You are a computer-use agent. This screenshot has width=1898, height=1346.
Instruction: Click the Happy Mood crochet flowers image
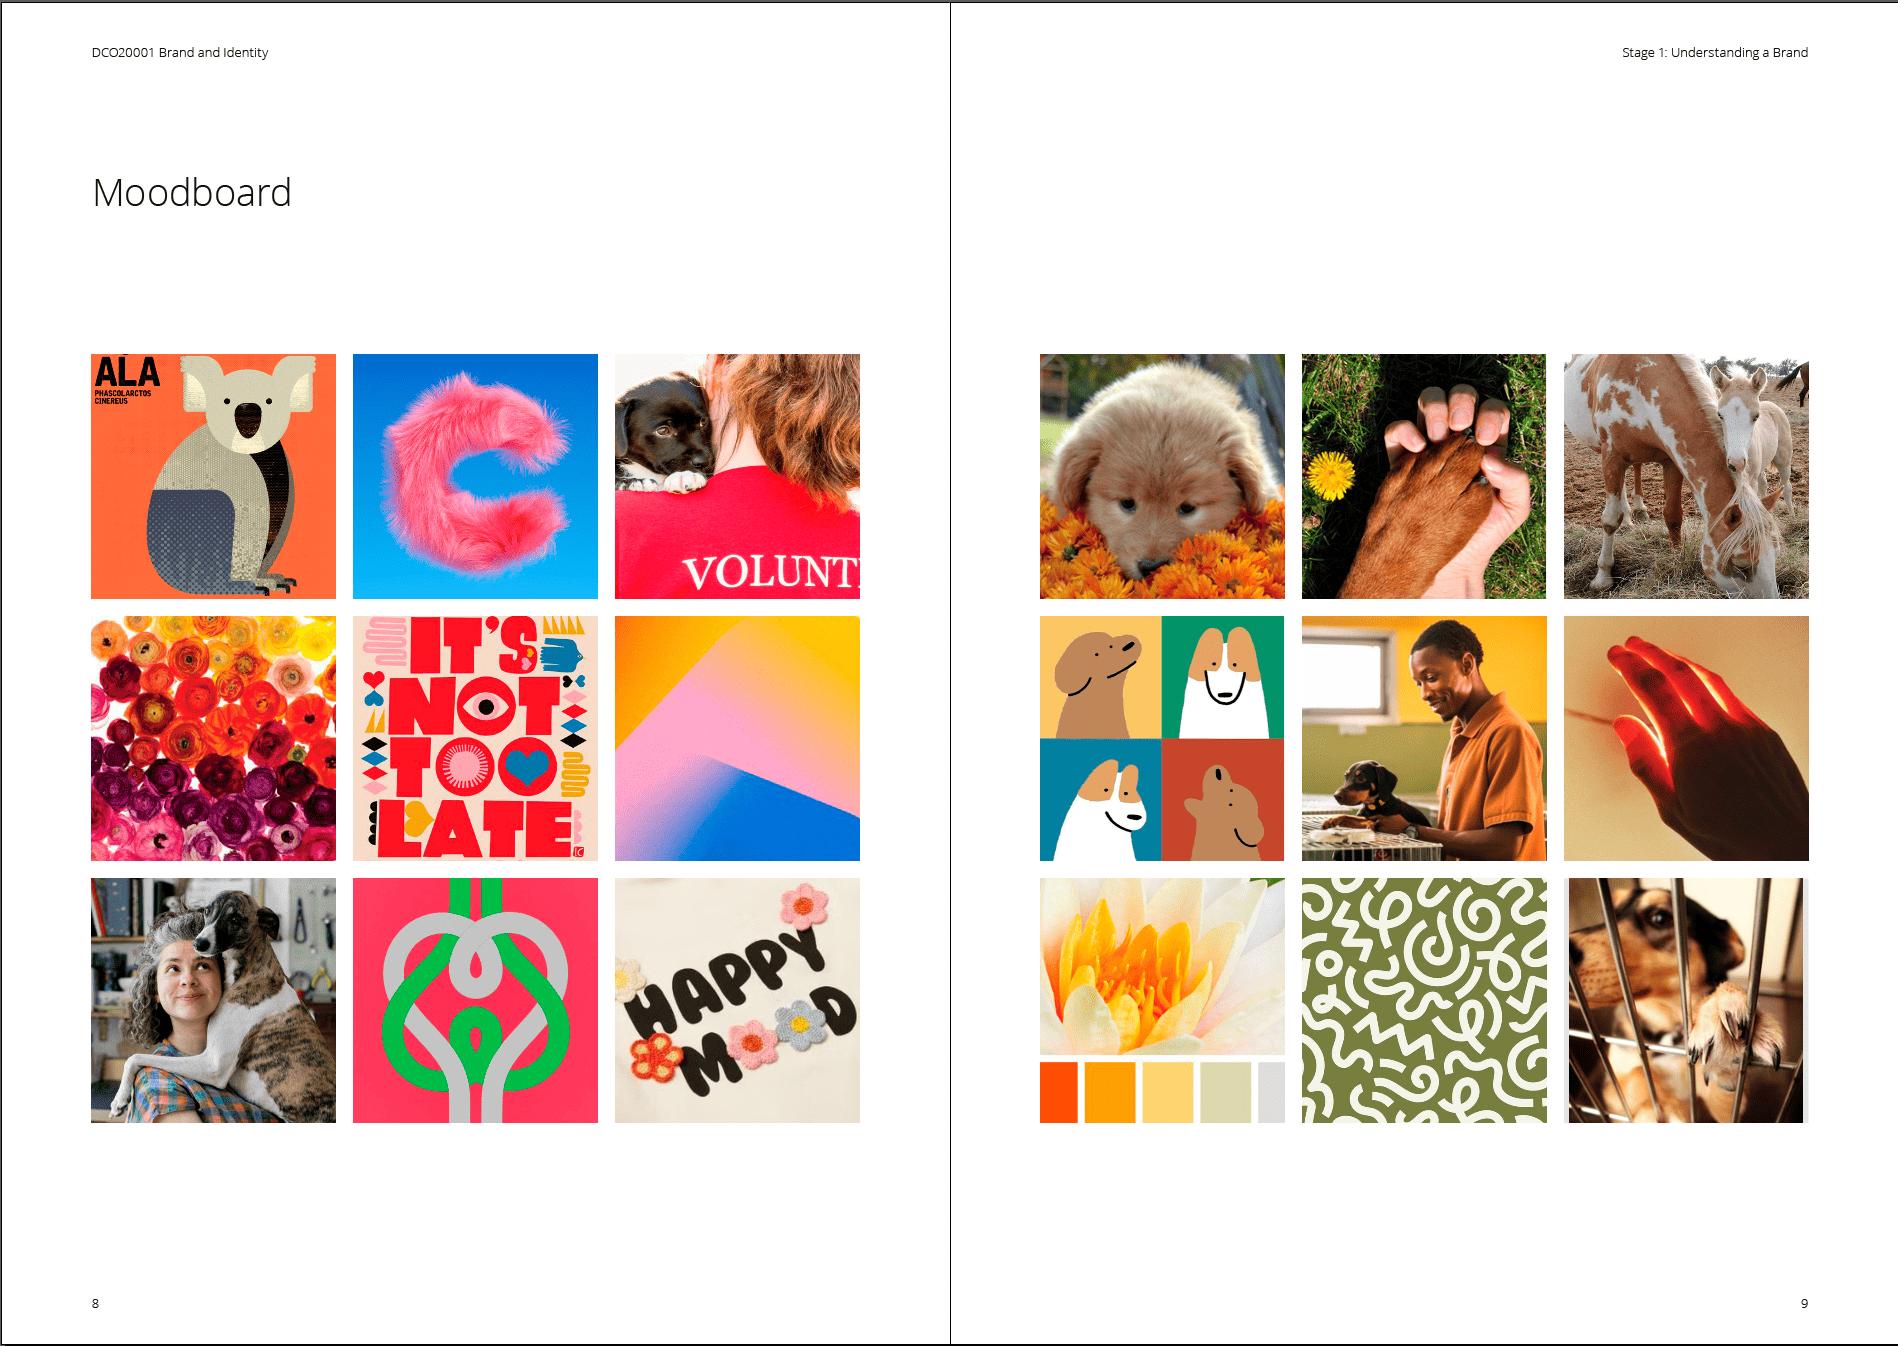pyautogui.click(x=737, y=1000)
